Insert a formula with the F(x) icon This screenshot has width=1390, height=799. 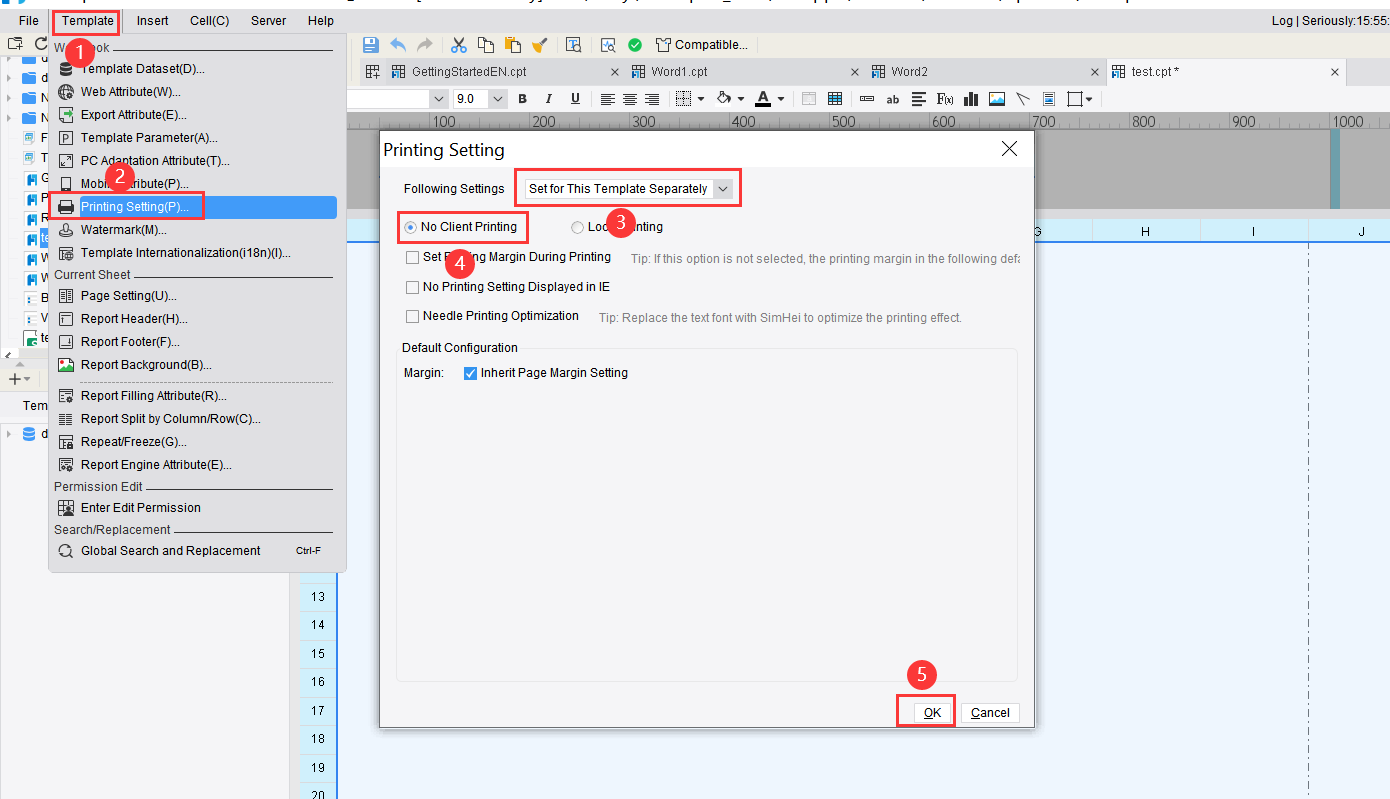[944, 98]
